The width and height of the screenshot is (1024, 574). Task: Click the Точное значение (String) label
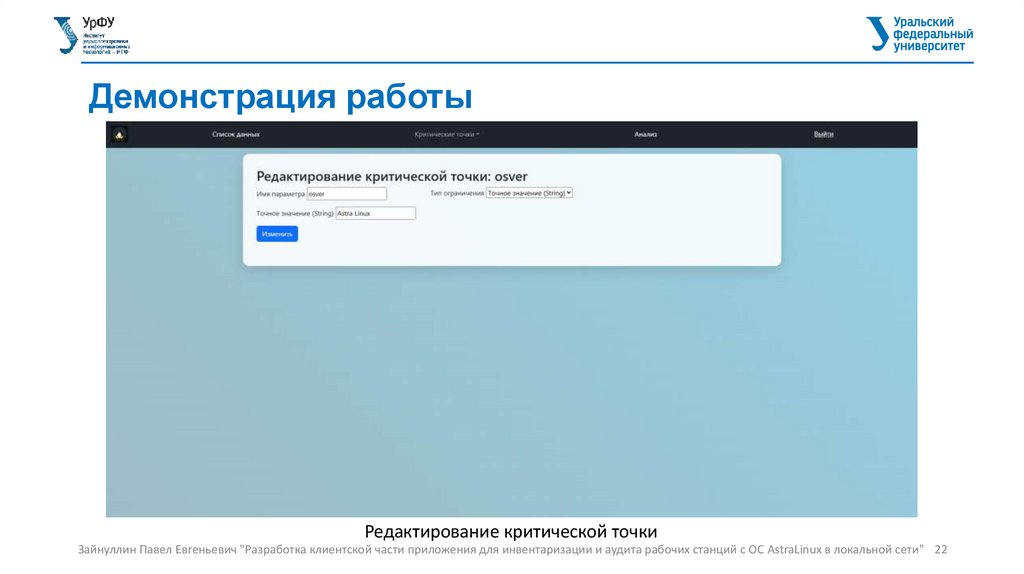point(295,214)
